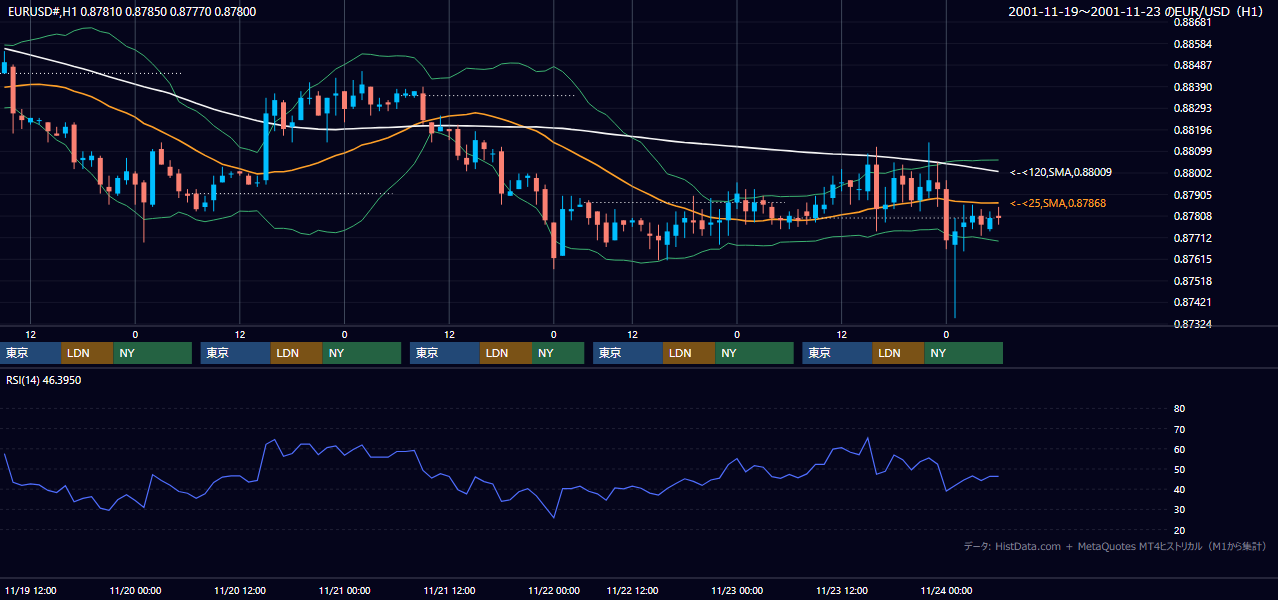This screenshot has width=1278, height=600.
Task: Click the 0.87324 price axis label
Action: click(x=1192, y=324)
